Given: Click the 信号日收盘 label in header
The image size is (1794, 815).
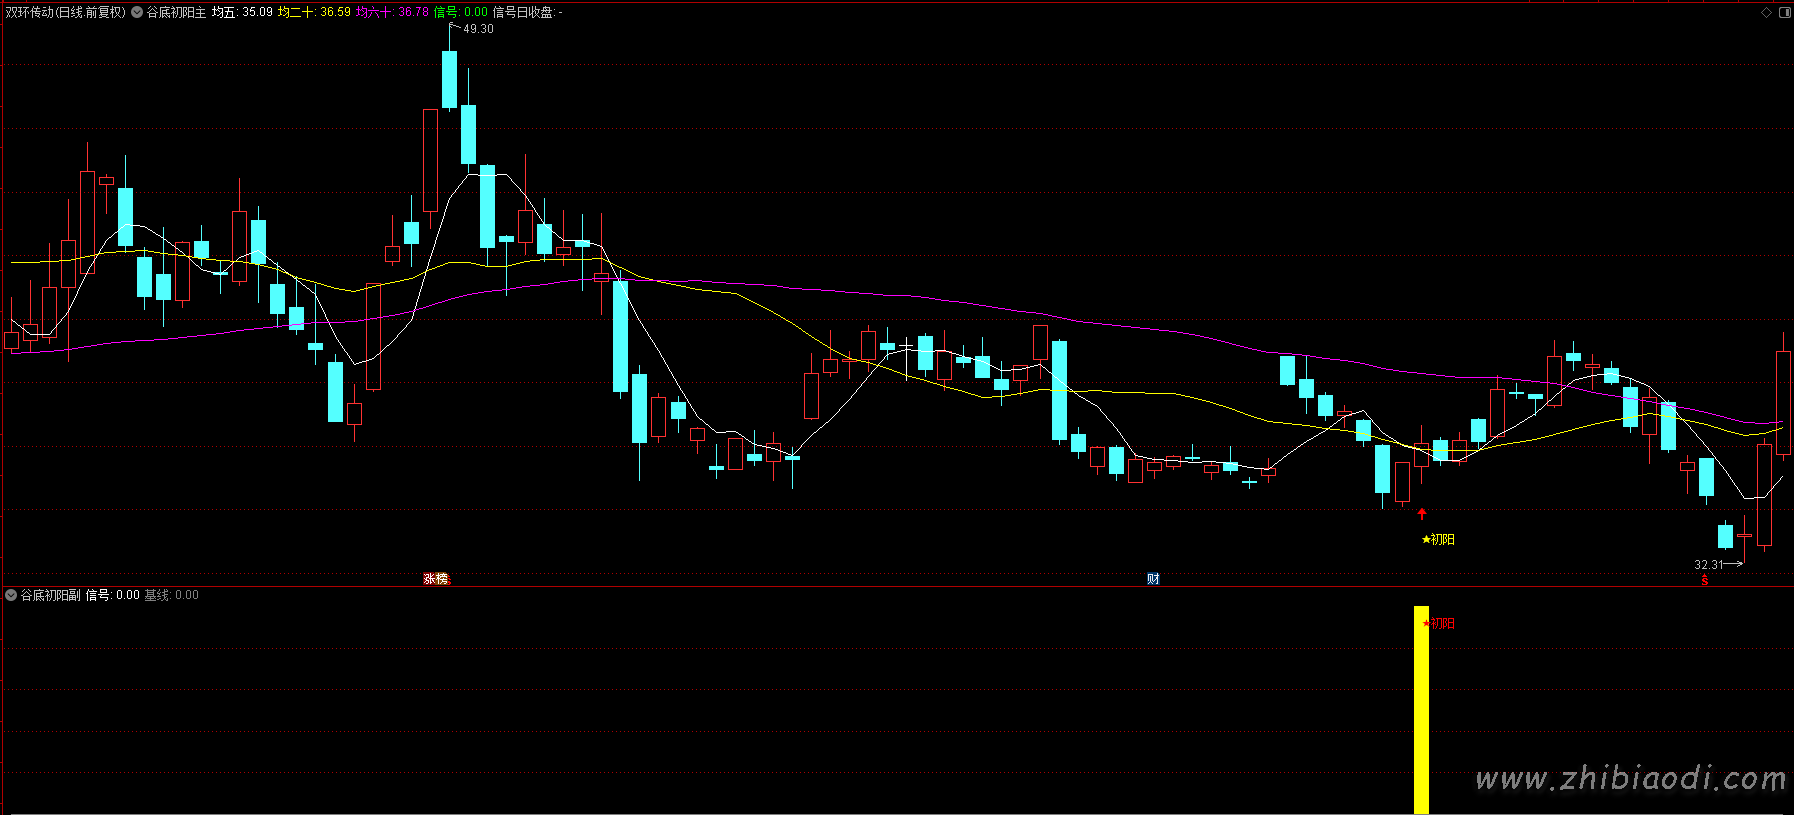Looking at the screenshot, I should [523, 13].
